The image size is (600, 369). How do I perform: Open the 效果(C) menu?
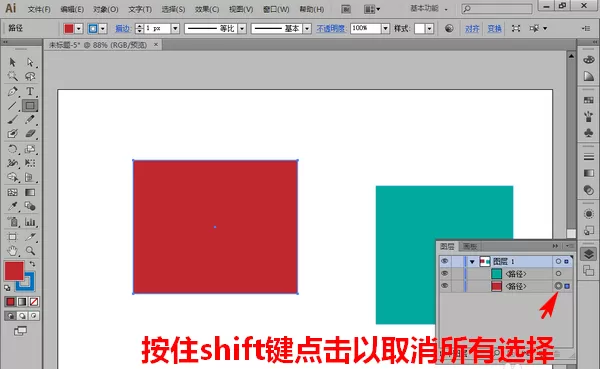207,9
